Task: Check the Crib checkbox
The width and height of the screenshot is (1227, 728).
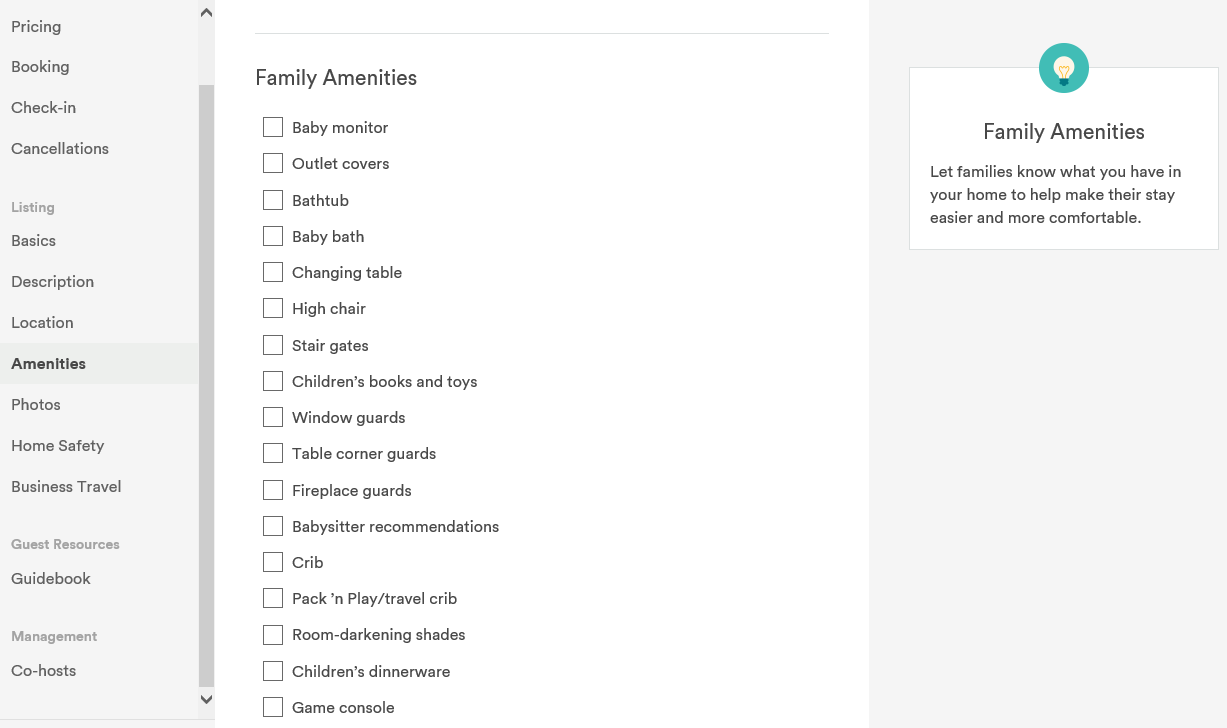Action: [273, 562]
